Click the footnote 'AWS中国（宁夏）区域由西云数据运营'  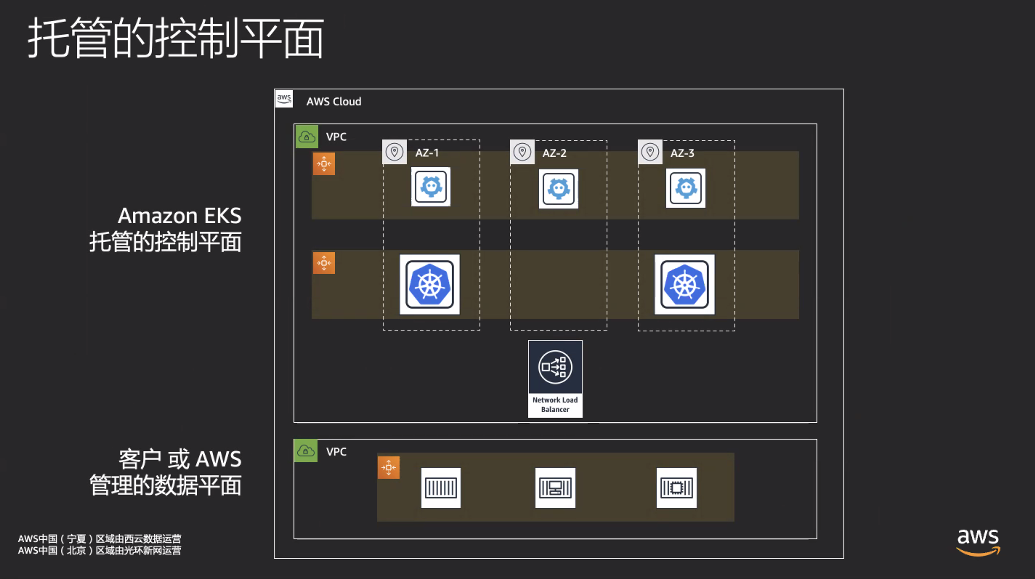100,539
